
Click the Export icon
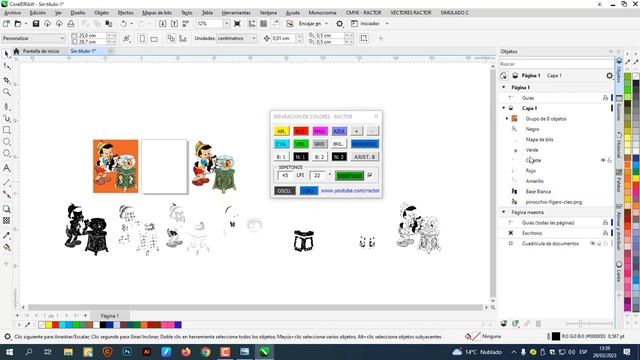[174, 24]
